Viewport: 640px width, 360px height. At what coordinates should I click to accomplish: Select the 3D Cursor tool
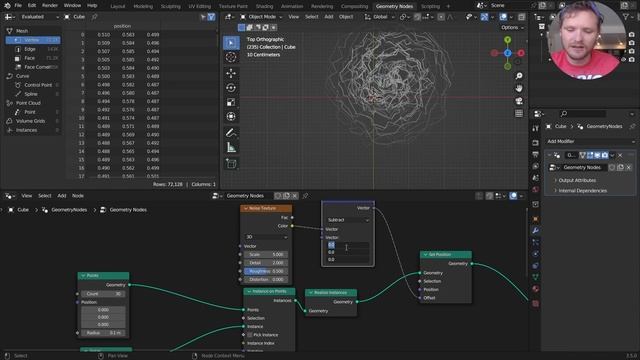tap(231, 57)
